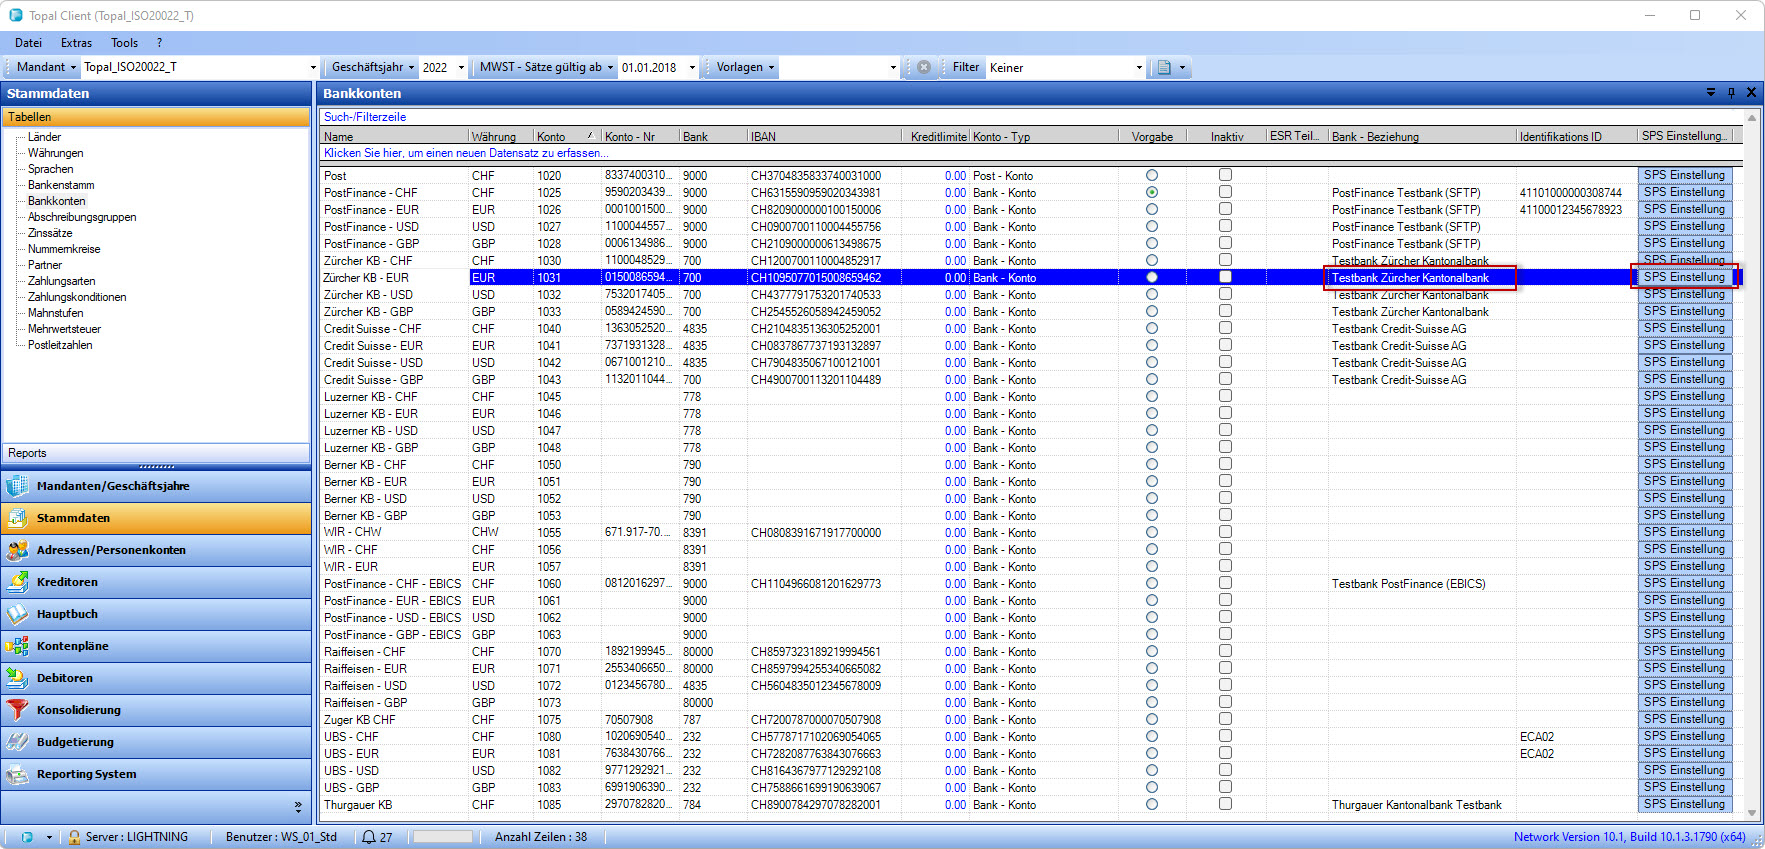This screenshot has height=849, width=1765.
Task: Select Vorgabe radio for Post account
Action: pyautogui.click(x=1152, y=175)
